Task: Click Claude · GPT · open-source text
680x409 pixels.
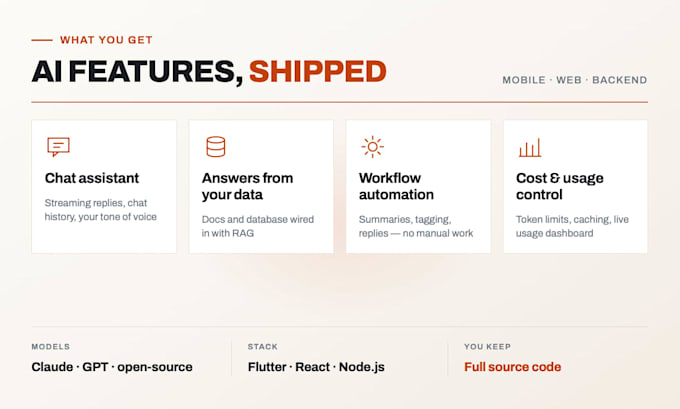Action: (x=112, y=367)
